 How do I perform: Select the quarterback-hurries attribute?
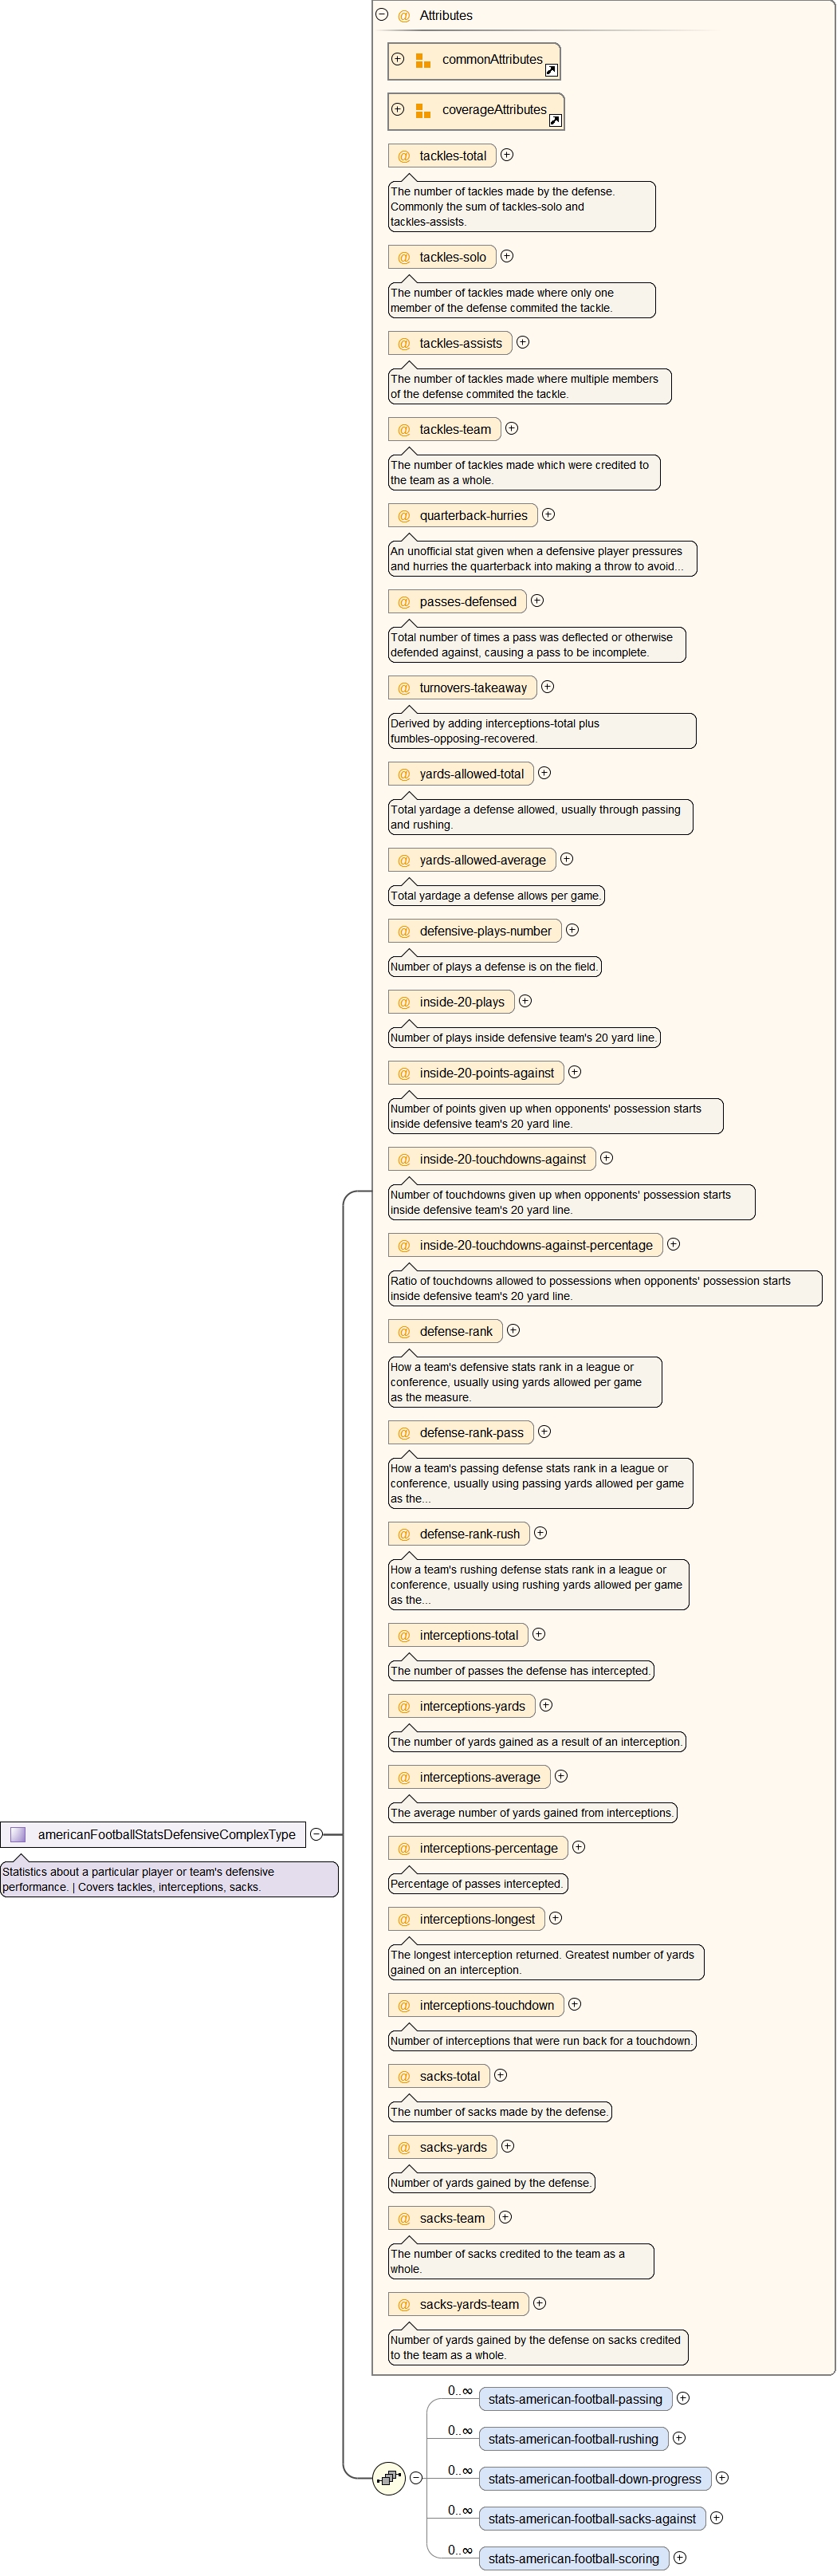click(473, 516)
